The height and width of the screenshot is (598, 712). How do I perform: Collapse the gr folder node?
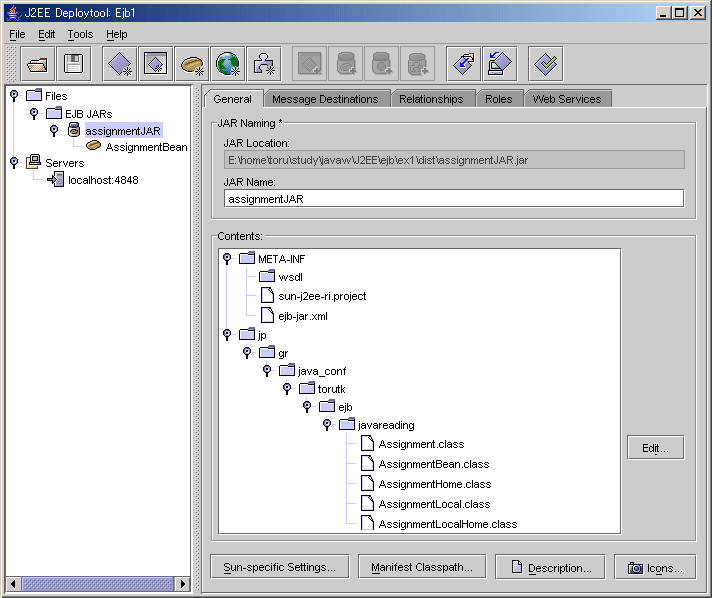[247, 352]
